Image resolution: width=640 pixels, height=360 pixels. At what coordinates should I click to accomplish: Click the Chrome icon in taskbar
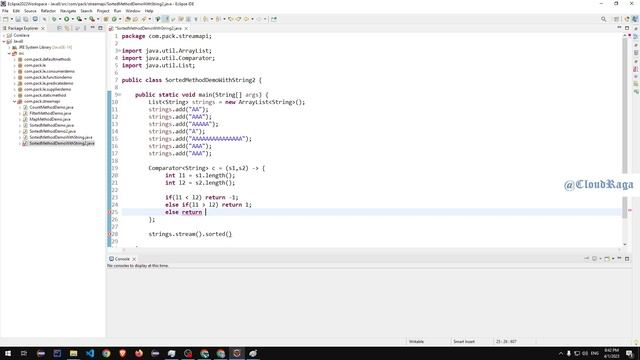(106, 353)
